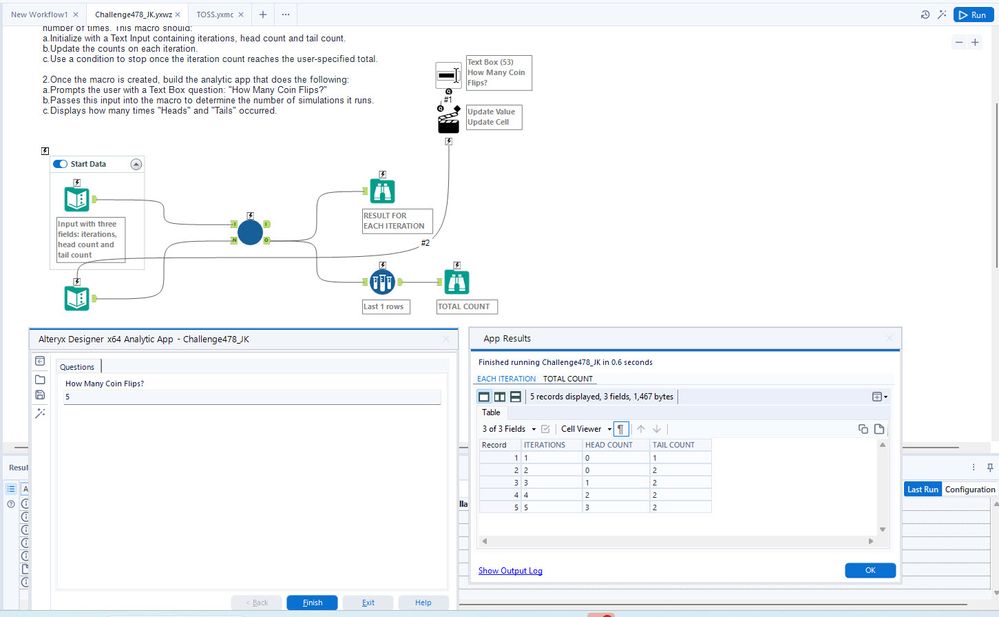Click the messages list icon in Results pane
The image size is (999, 617).
11,489
